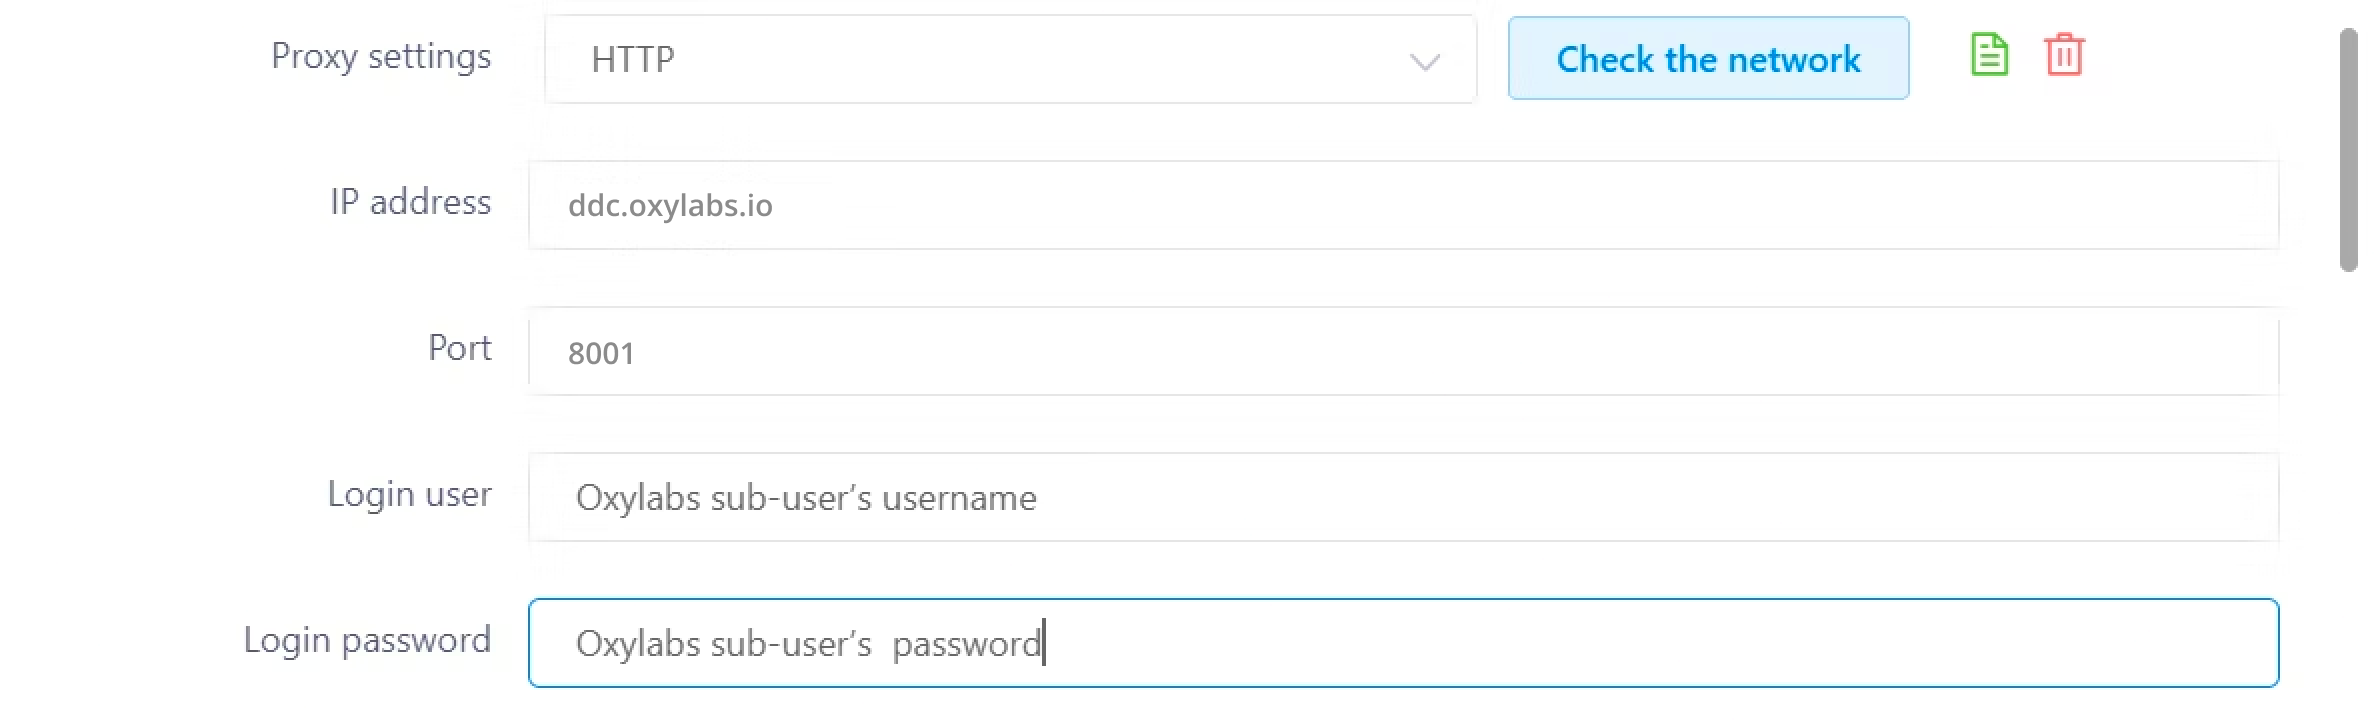This screenshot has width=2374, height=728.
Task: Click the green document paste icon
Action: tap(1988, 55)
